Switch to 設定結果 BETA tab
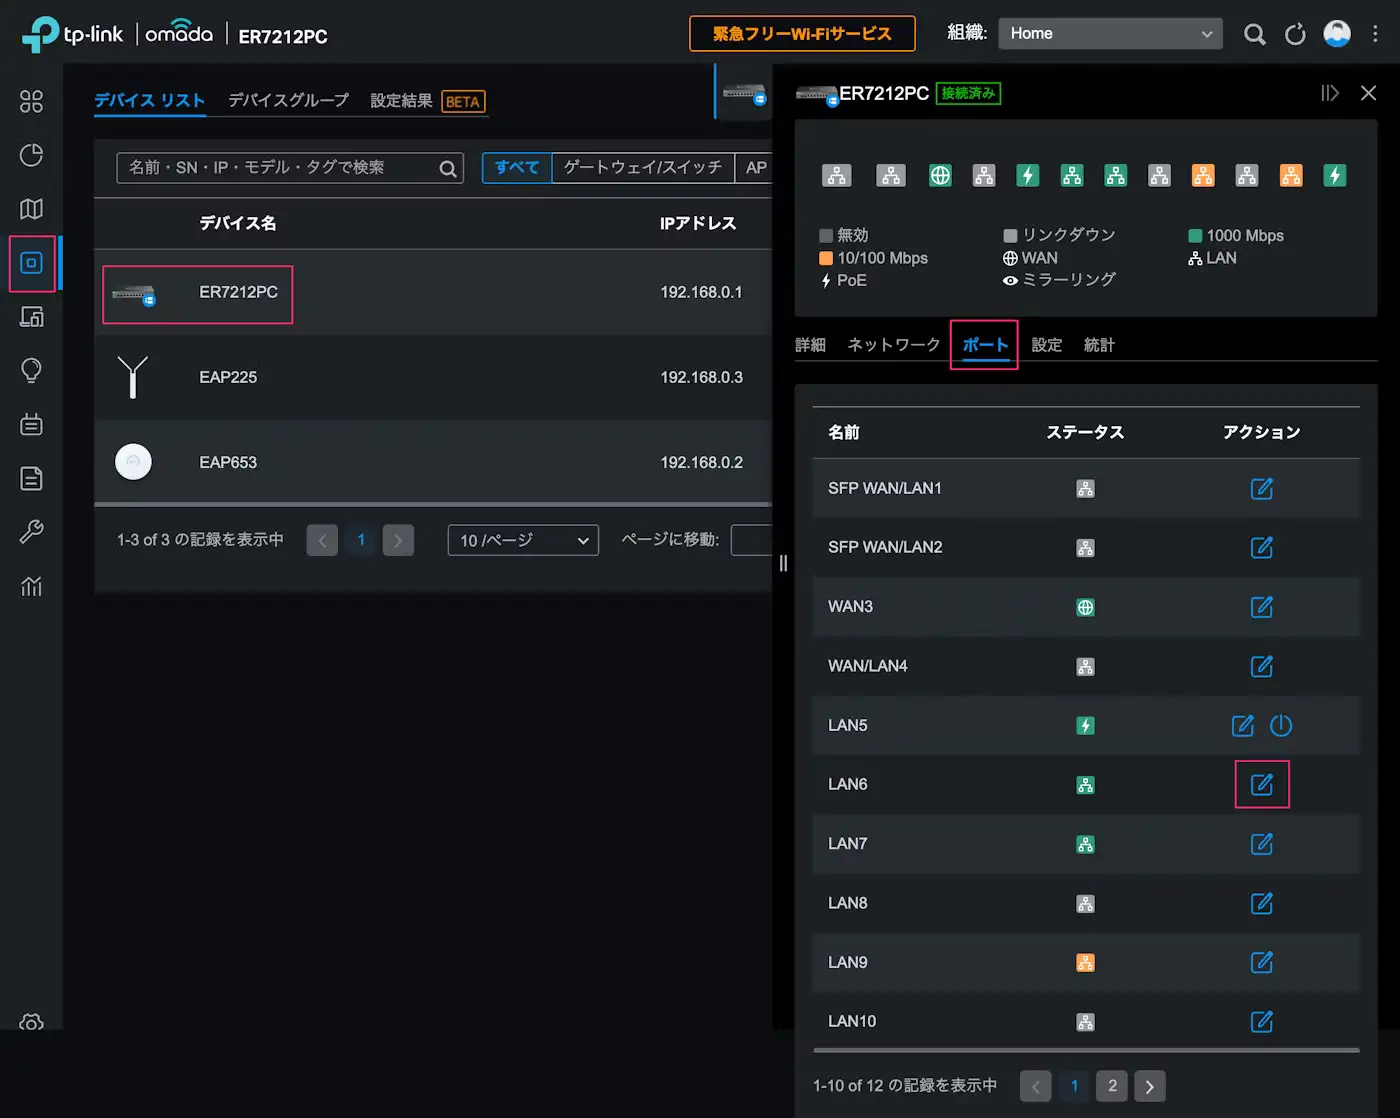 pyautogui.click(x=427, y=101)
